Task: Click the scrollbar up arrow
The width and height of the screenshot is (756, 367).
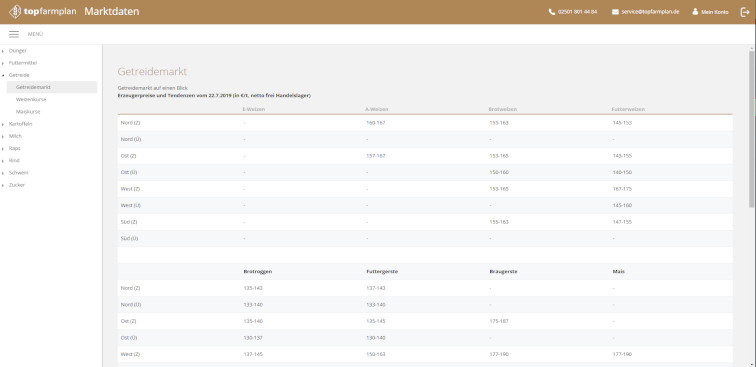Action: click(x=752, y=48)
